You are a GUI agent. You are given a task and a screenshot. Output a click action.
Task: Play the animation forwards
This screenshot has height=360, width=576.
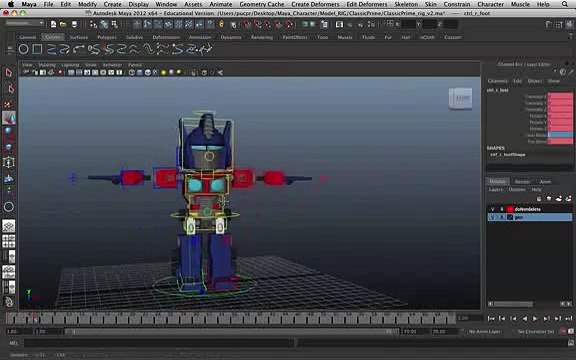point(535,318)
